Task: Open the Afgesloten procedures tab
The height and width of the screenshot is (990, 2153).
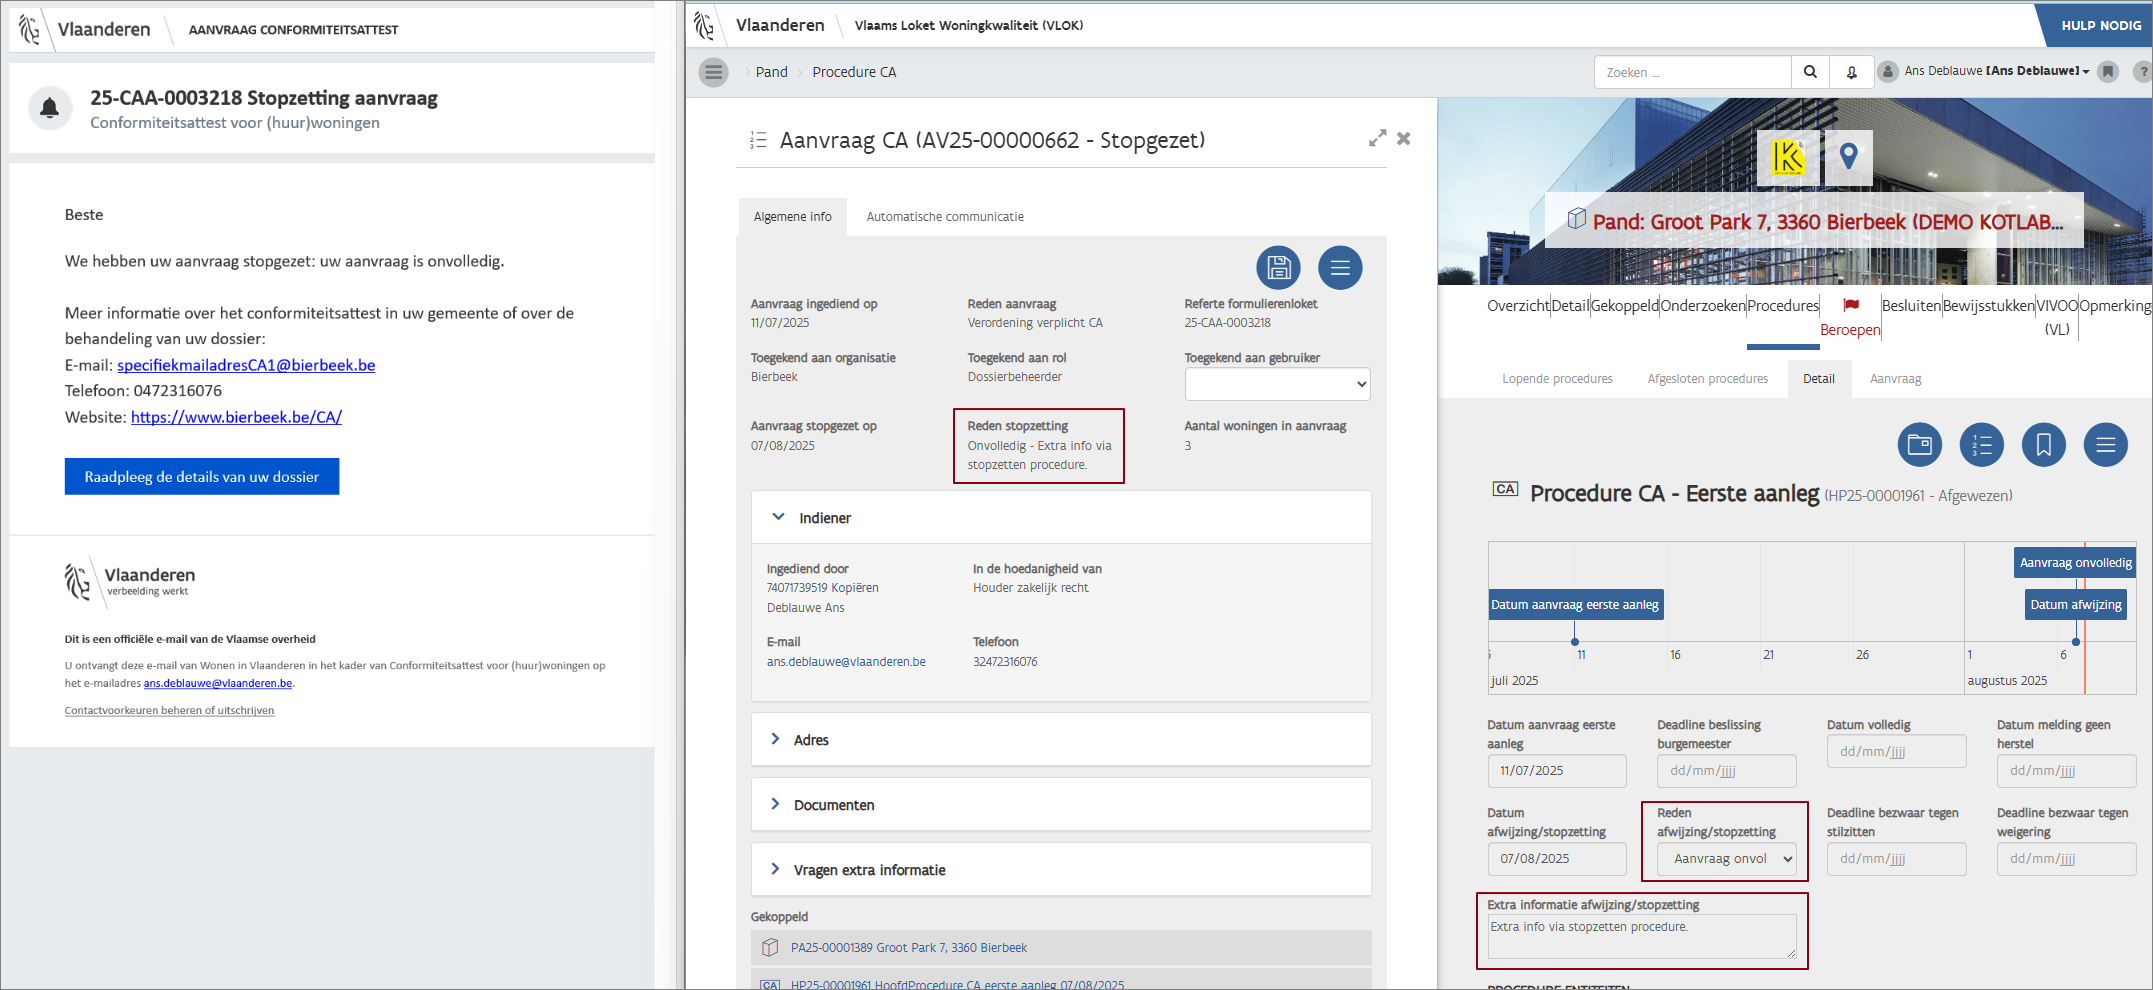Action: tap(1707, 379)
